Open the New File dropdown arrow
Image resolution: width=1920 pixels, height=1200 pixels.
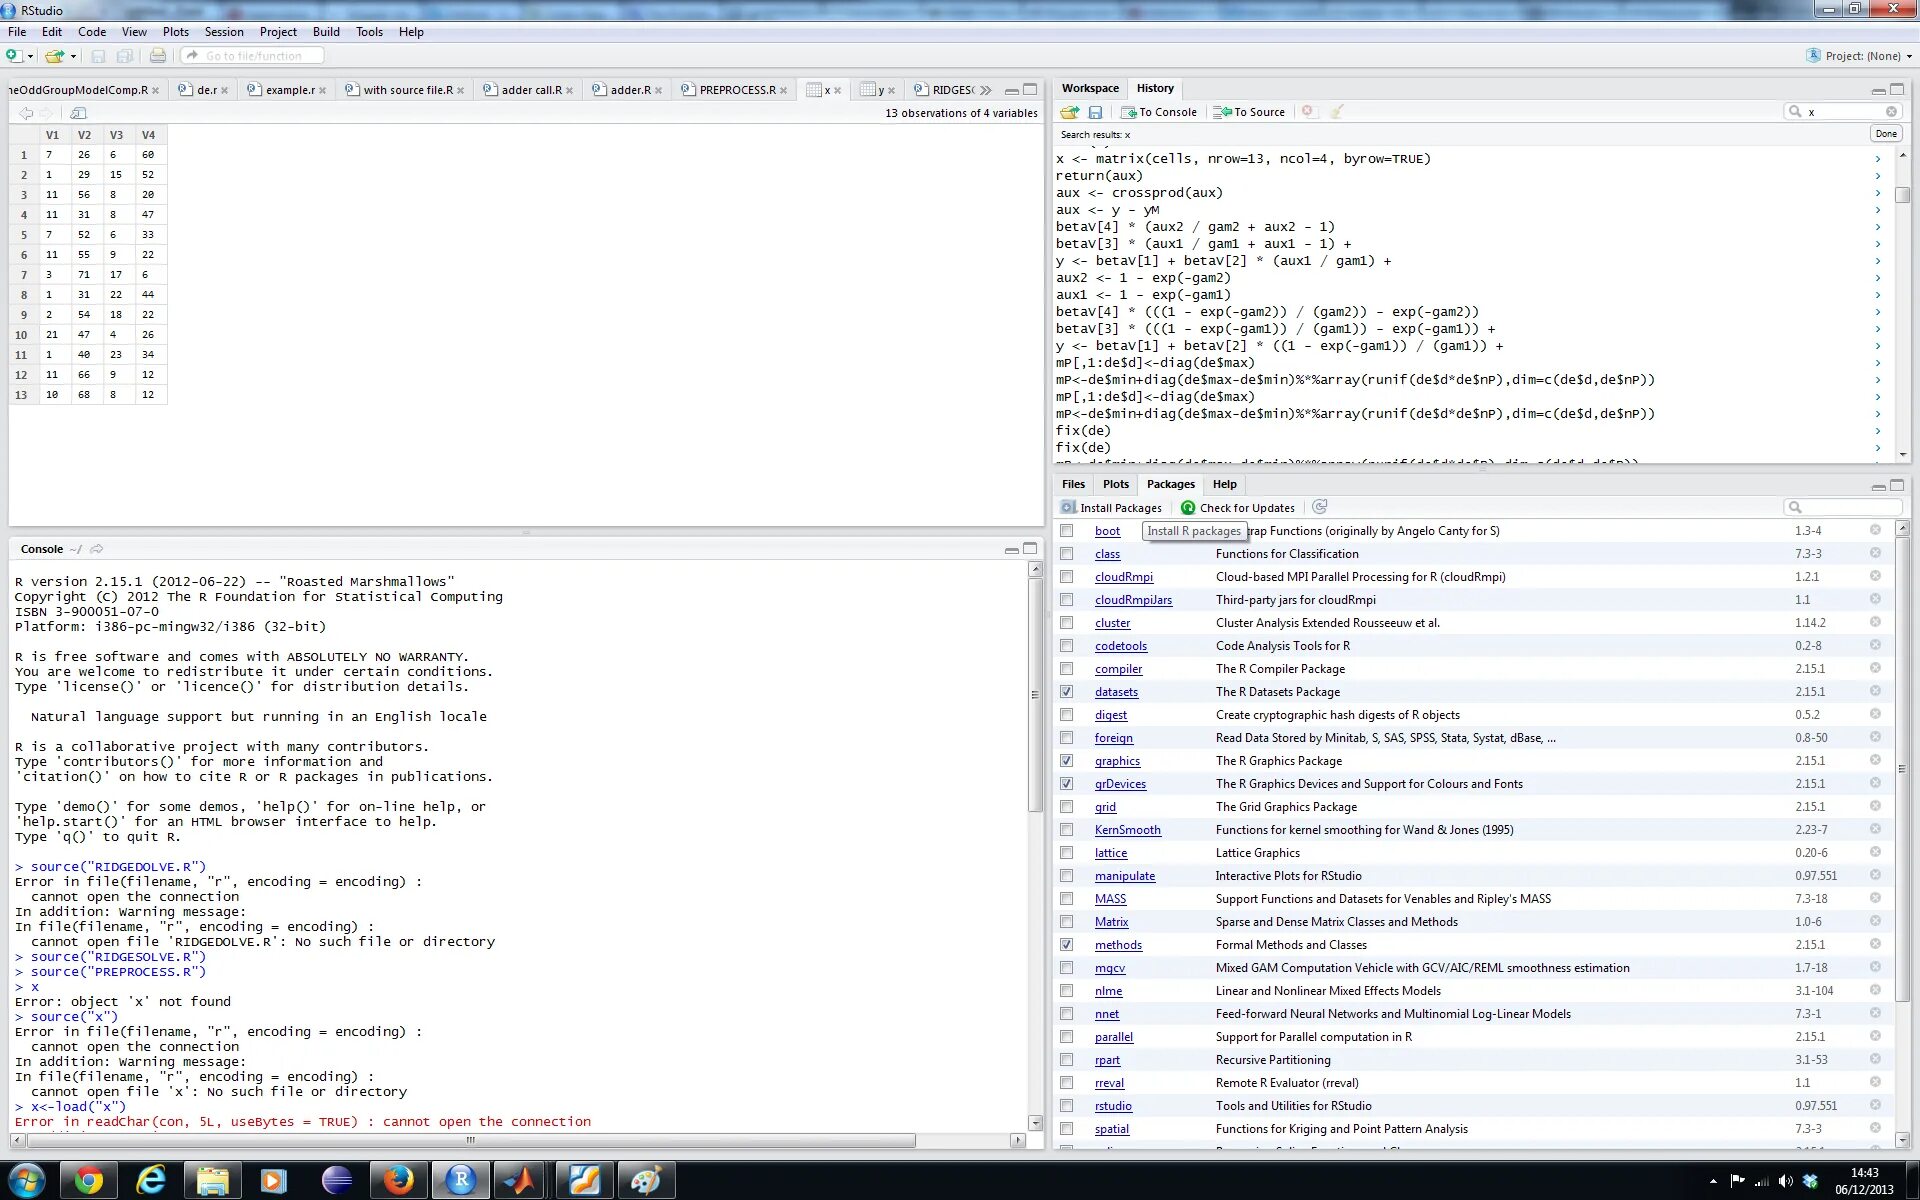pyautogui.click(x=30, y=57)
